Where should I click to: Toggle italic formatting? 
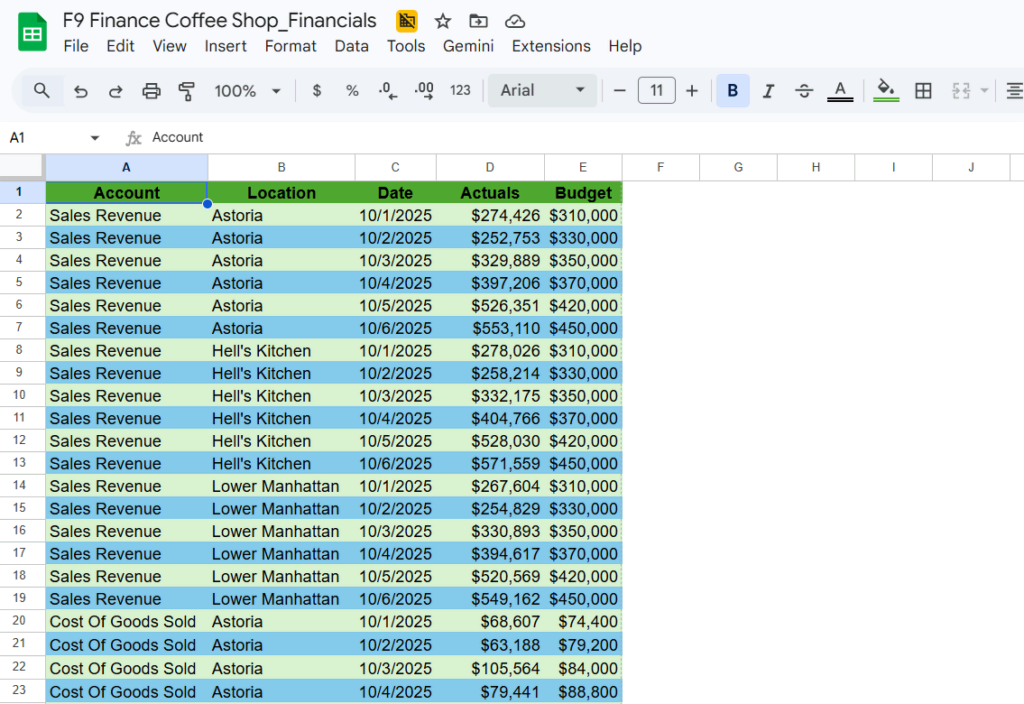pyautogui.click(x=769, y=91)
